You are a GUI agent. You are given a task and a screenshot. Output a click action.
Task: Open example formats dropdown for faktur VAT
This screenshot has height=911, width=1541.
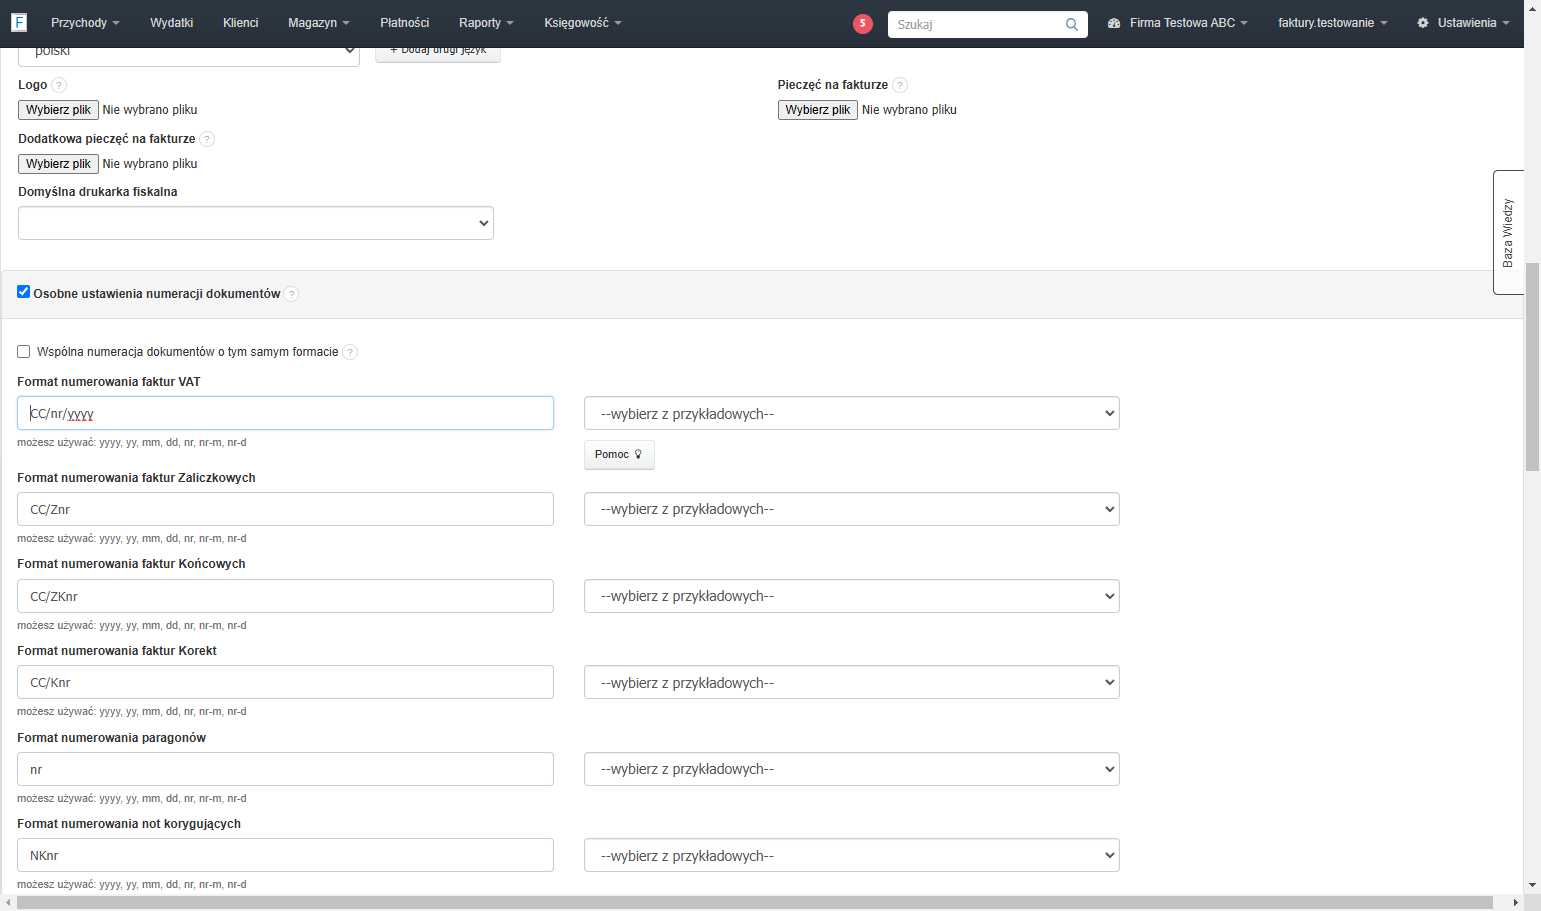pos(852,413)
